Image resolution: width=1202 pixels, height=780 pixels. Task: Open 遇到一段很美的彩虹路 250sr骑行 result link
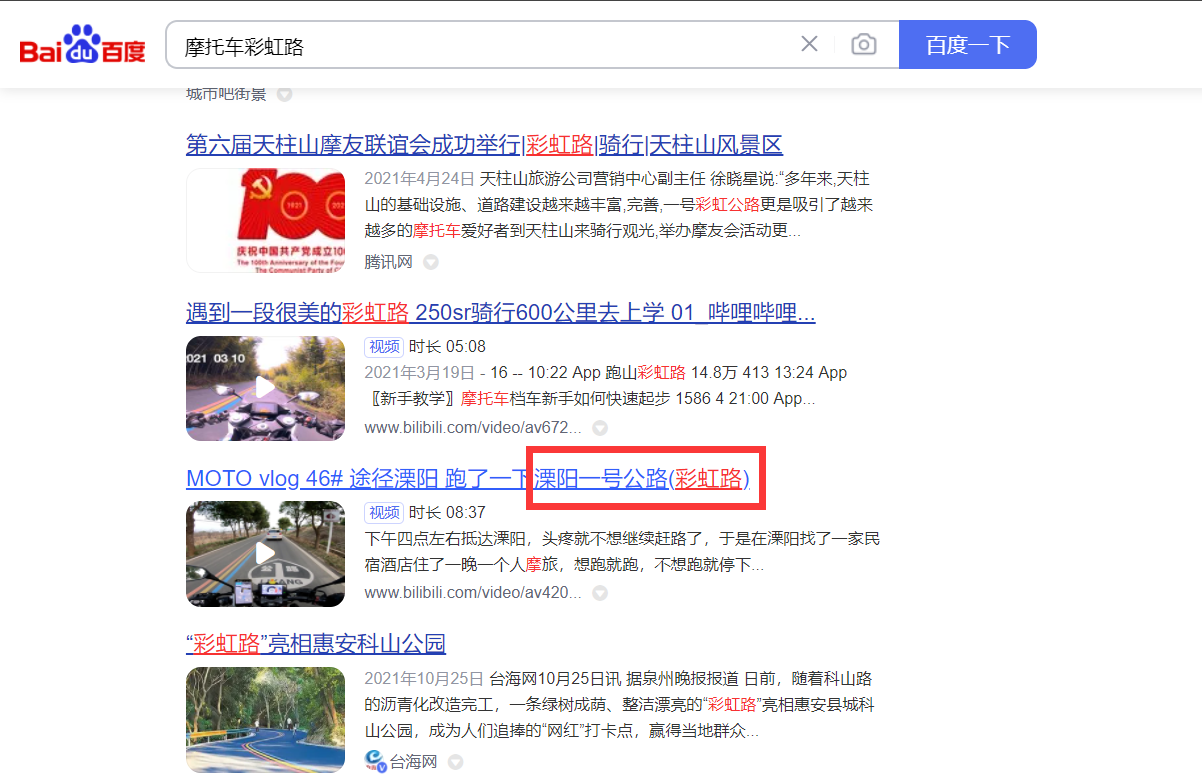(500, 313)
